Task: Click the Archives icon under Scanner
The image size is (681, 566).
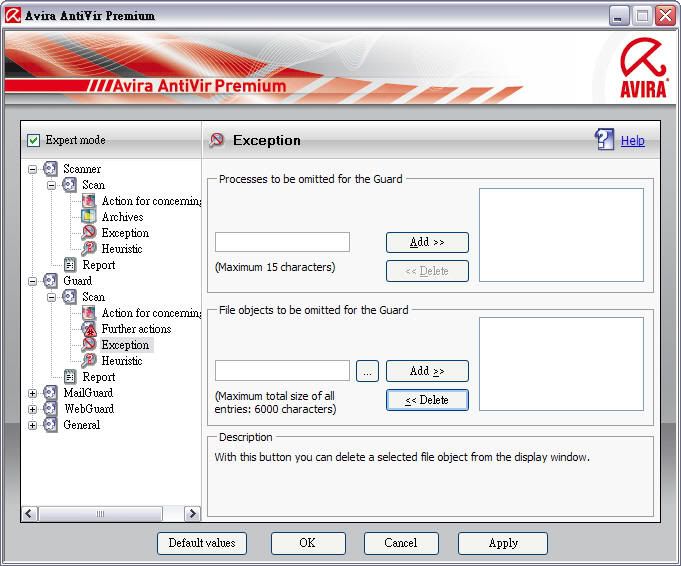Action: click(89, 217)
